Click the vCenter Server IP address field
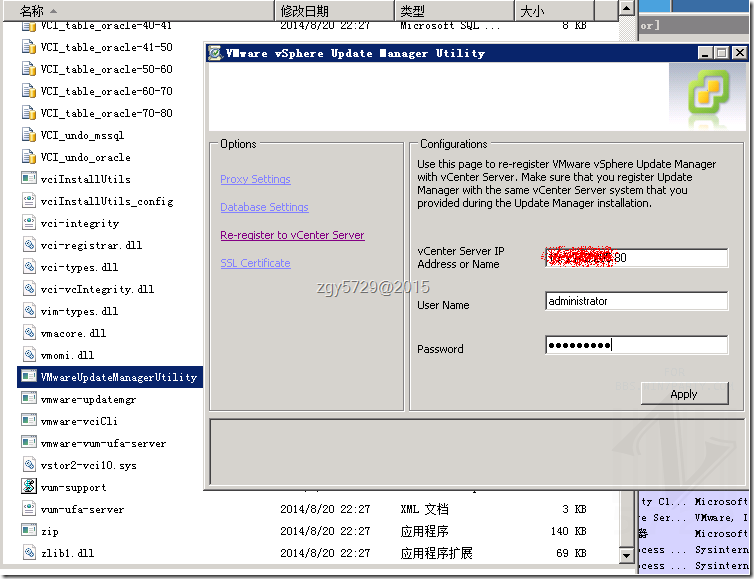This screenshot has height=579, width=754. tap(637, 258)
